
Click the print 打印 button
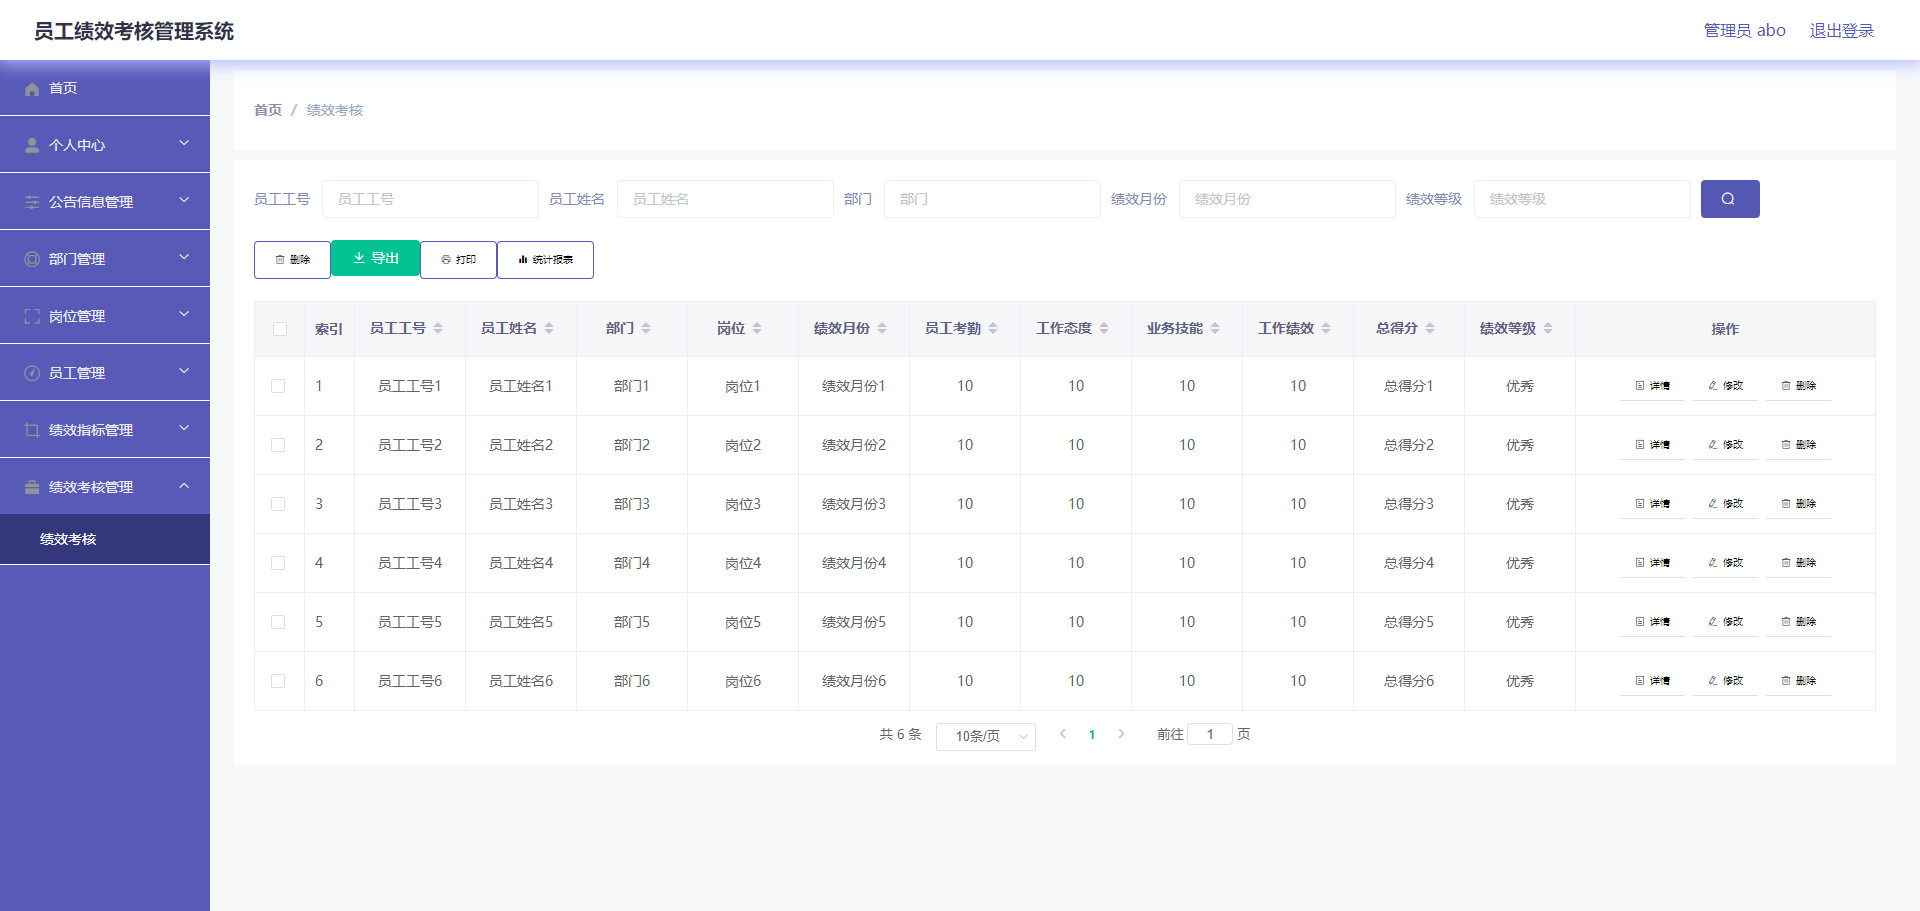[459, 260]
